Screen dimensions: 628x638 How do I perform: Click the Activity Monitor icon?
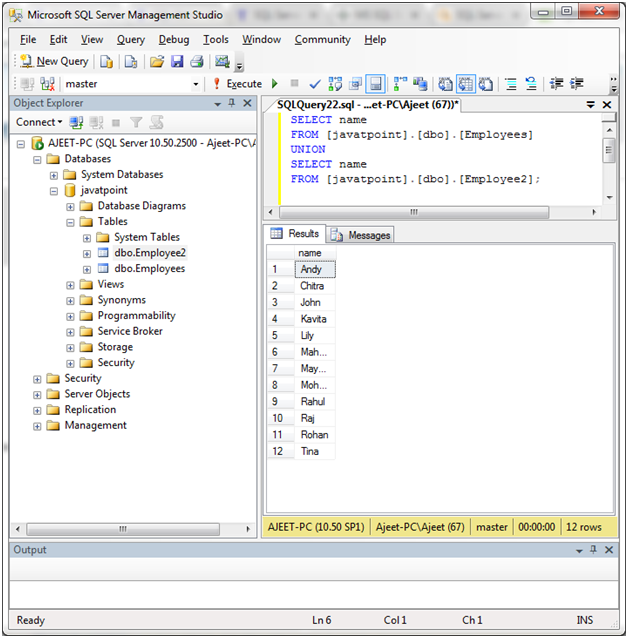(222, 61)
